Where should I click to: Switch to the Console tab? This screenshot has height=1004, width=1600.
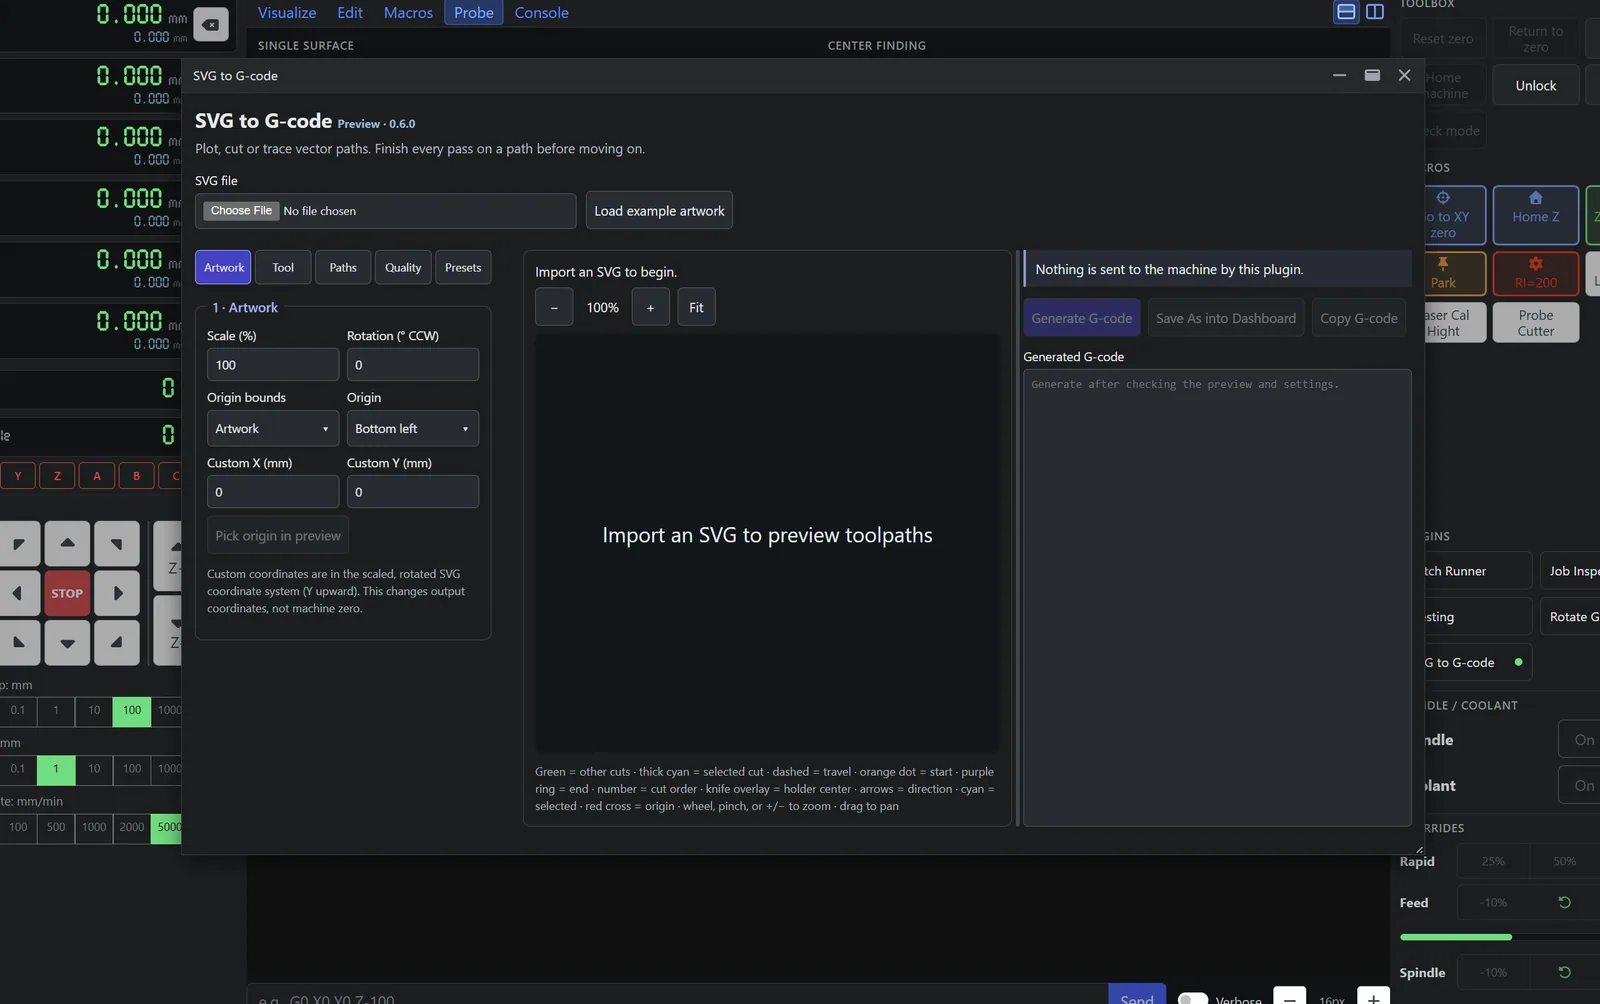[541, 13]
